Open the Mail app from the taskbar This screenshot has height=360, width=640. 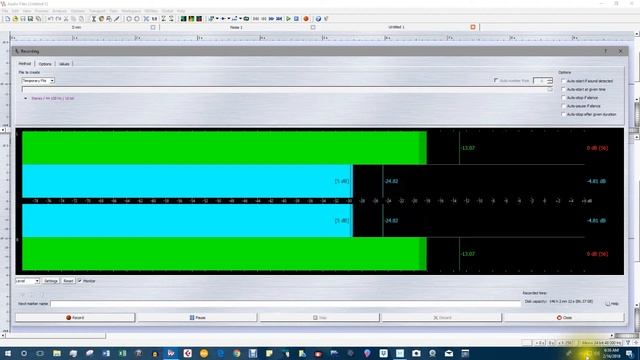click(449, 353)
